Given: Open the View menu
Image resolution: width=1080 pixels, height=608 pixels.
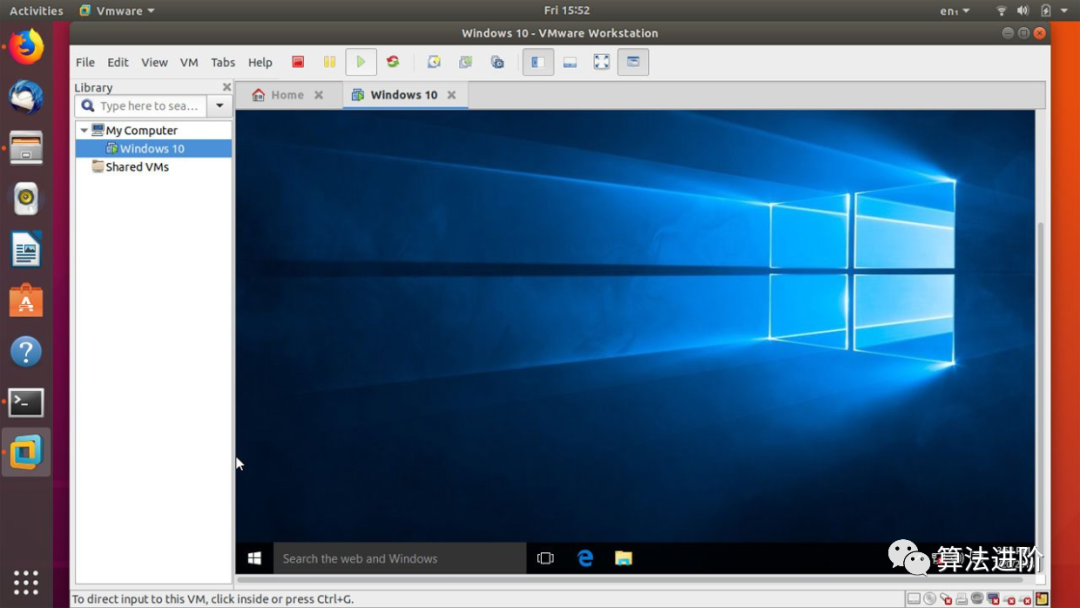Looking at the screenshot, I should [x=154, y=62].
